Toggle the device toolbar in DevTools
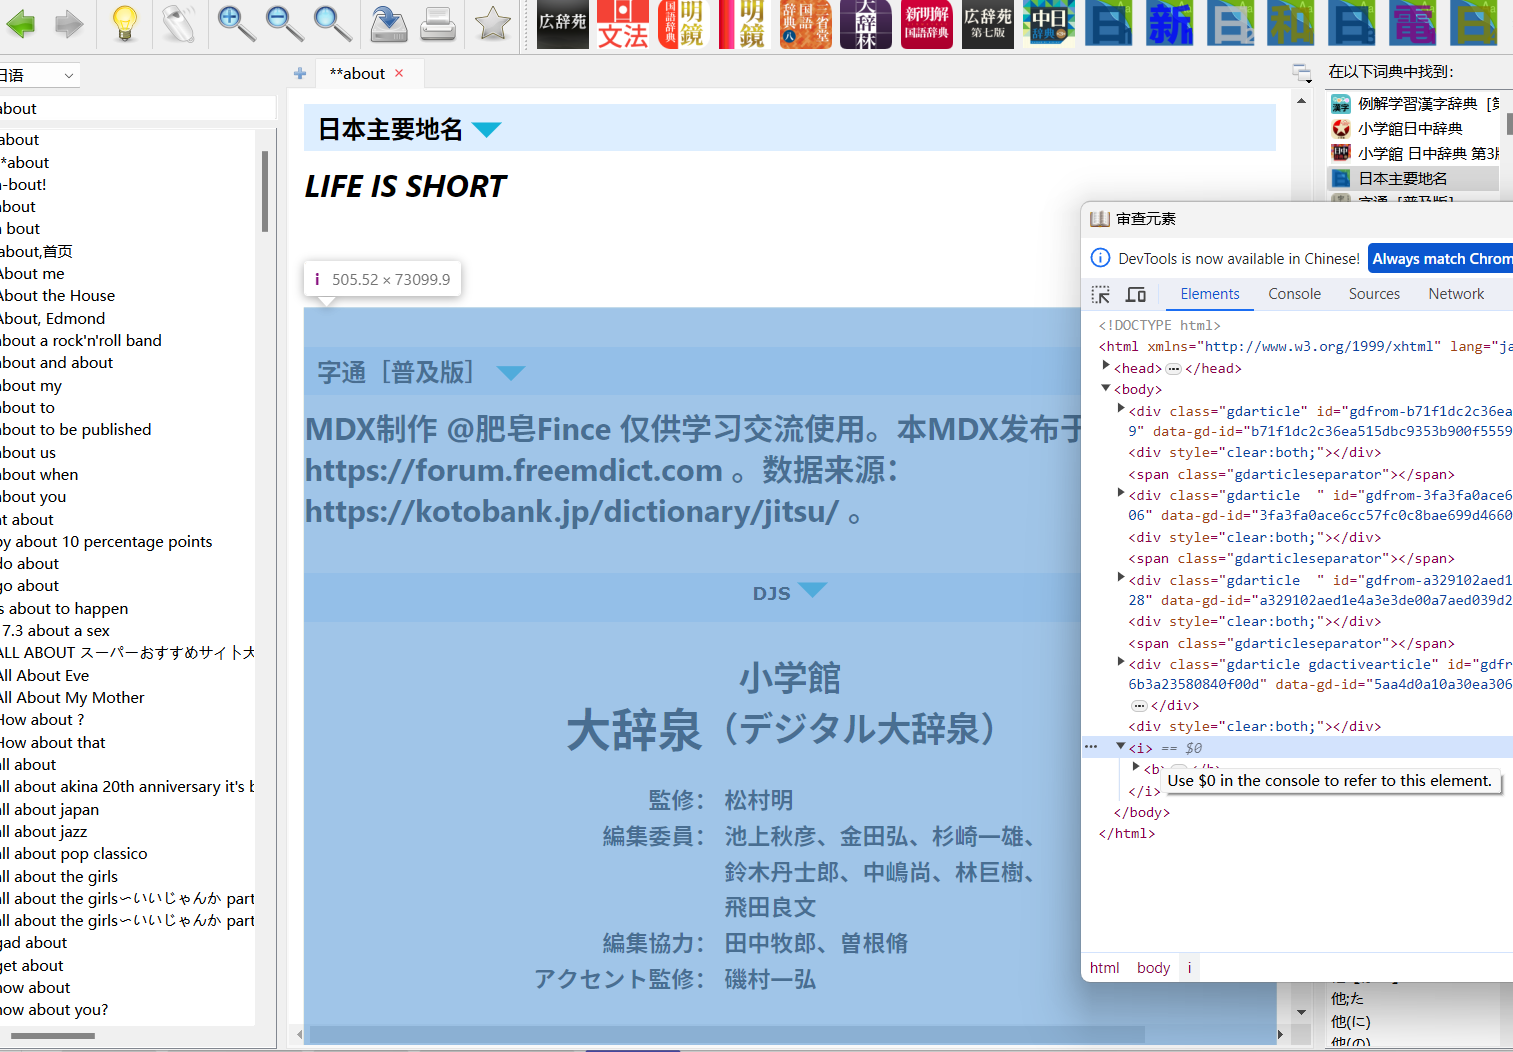 [1136, 294]
